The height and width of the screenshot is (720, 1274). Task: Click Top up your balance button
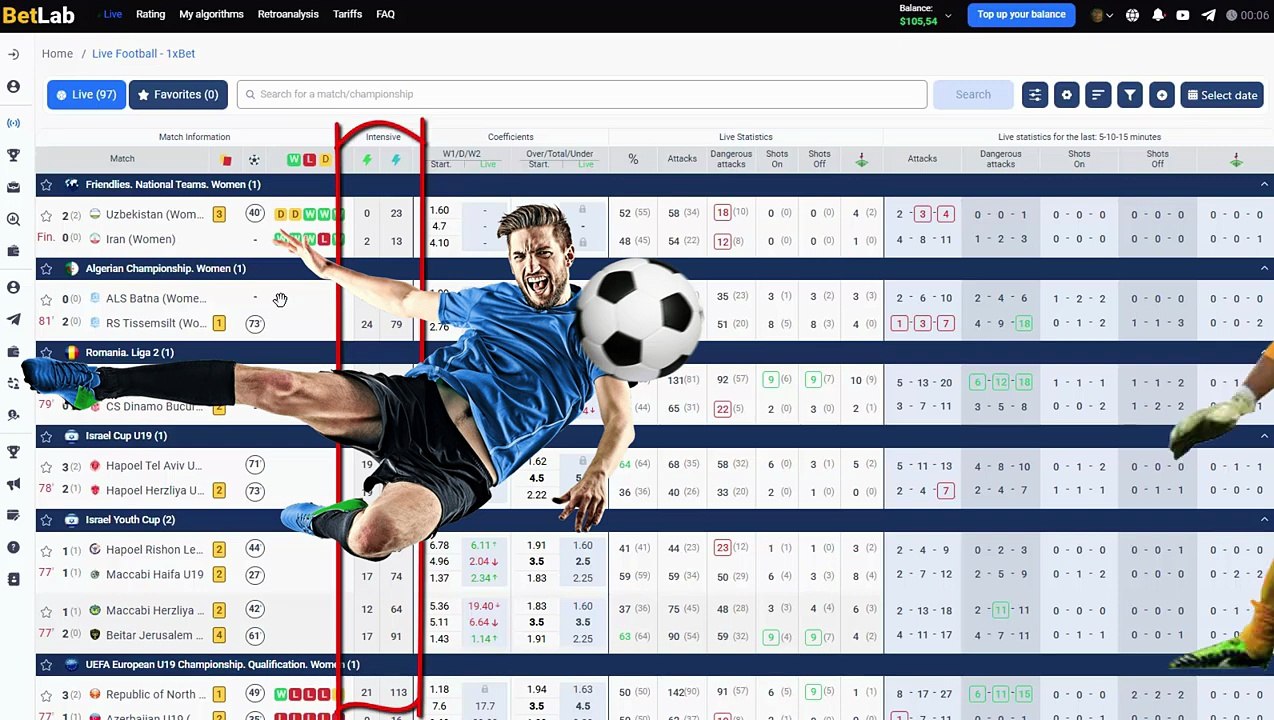(1021, 15)
